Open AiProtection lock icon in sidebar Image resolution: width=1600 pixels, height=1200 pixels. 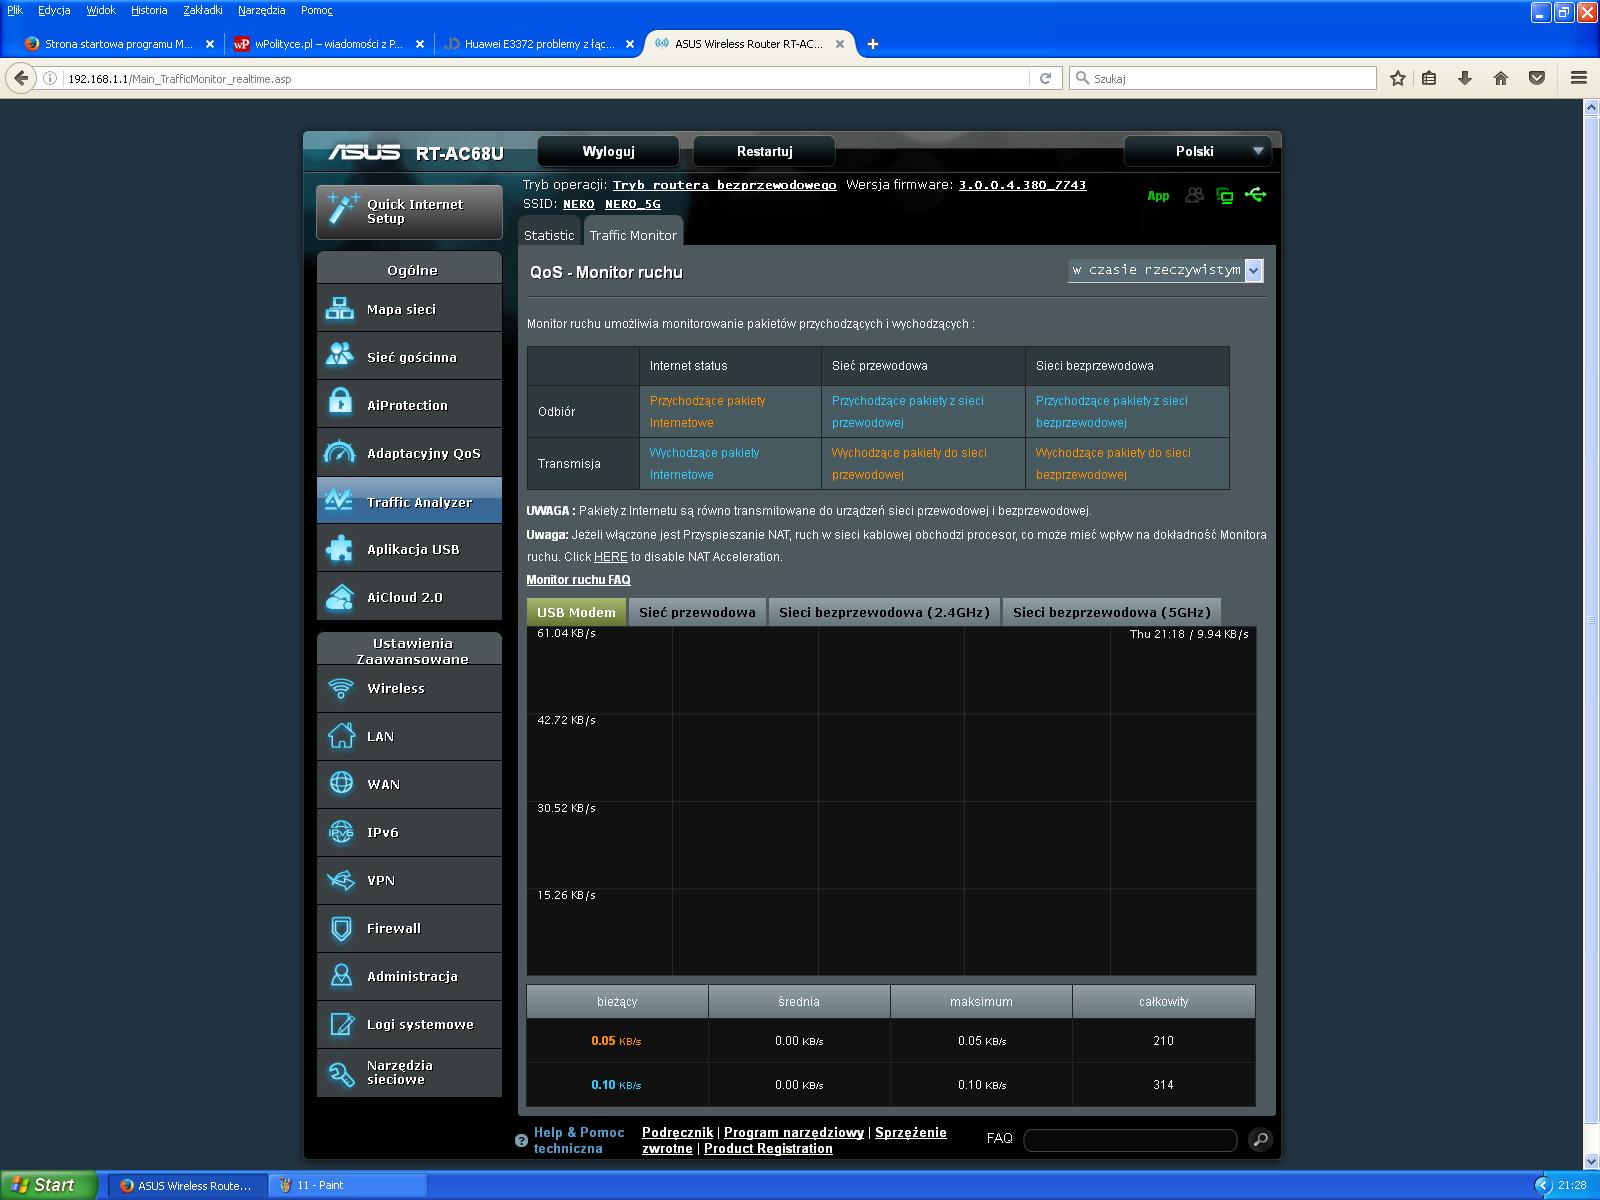(x=340, y=404)
